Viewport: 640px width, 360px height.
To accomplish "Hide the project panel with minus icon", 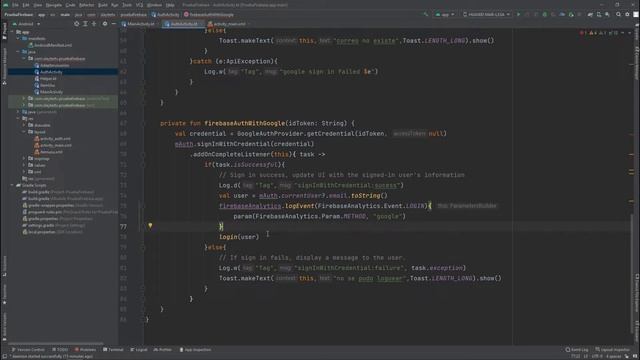I will coord(114,24).
